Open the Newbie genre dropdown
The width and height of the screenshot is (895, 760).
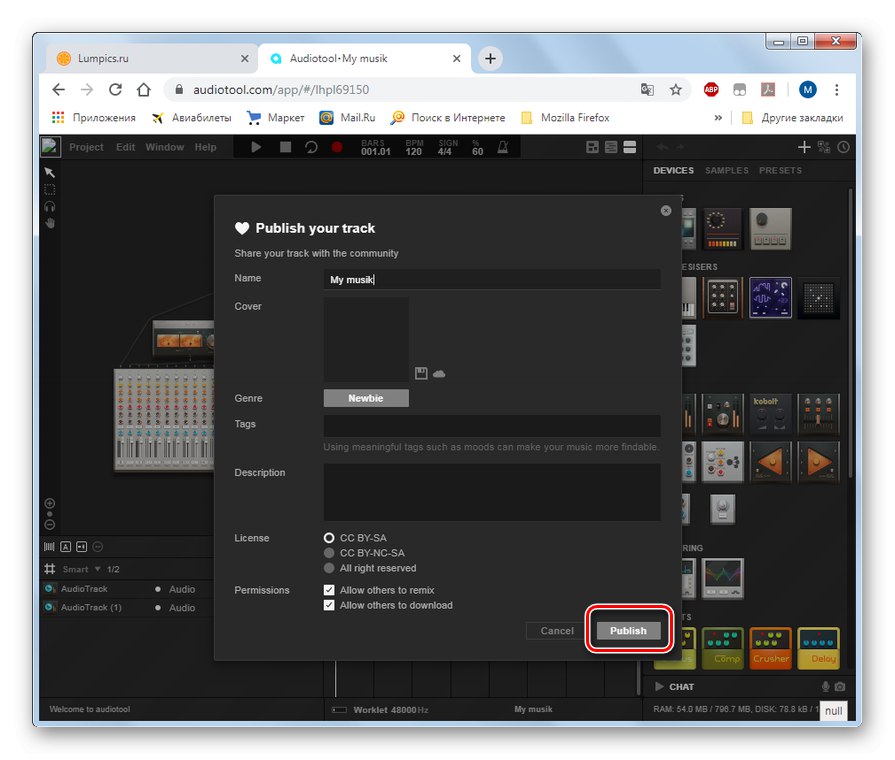[x=366, y=398]
